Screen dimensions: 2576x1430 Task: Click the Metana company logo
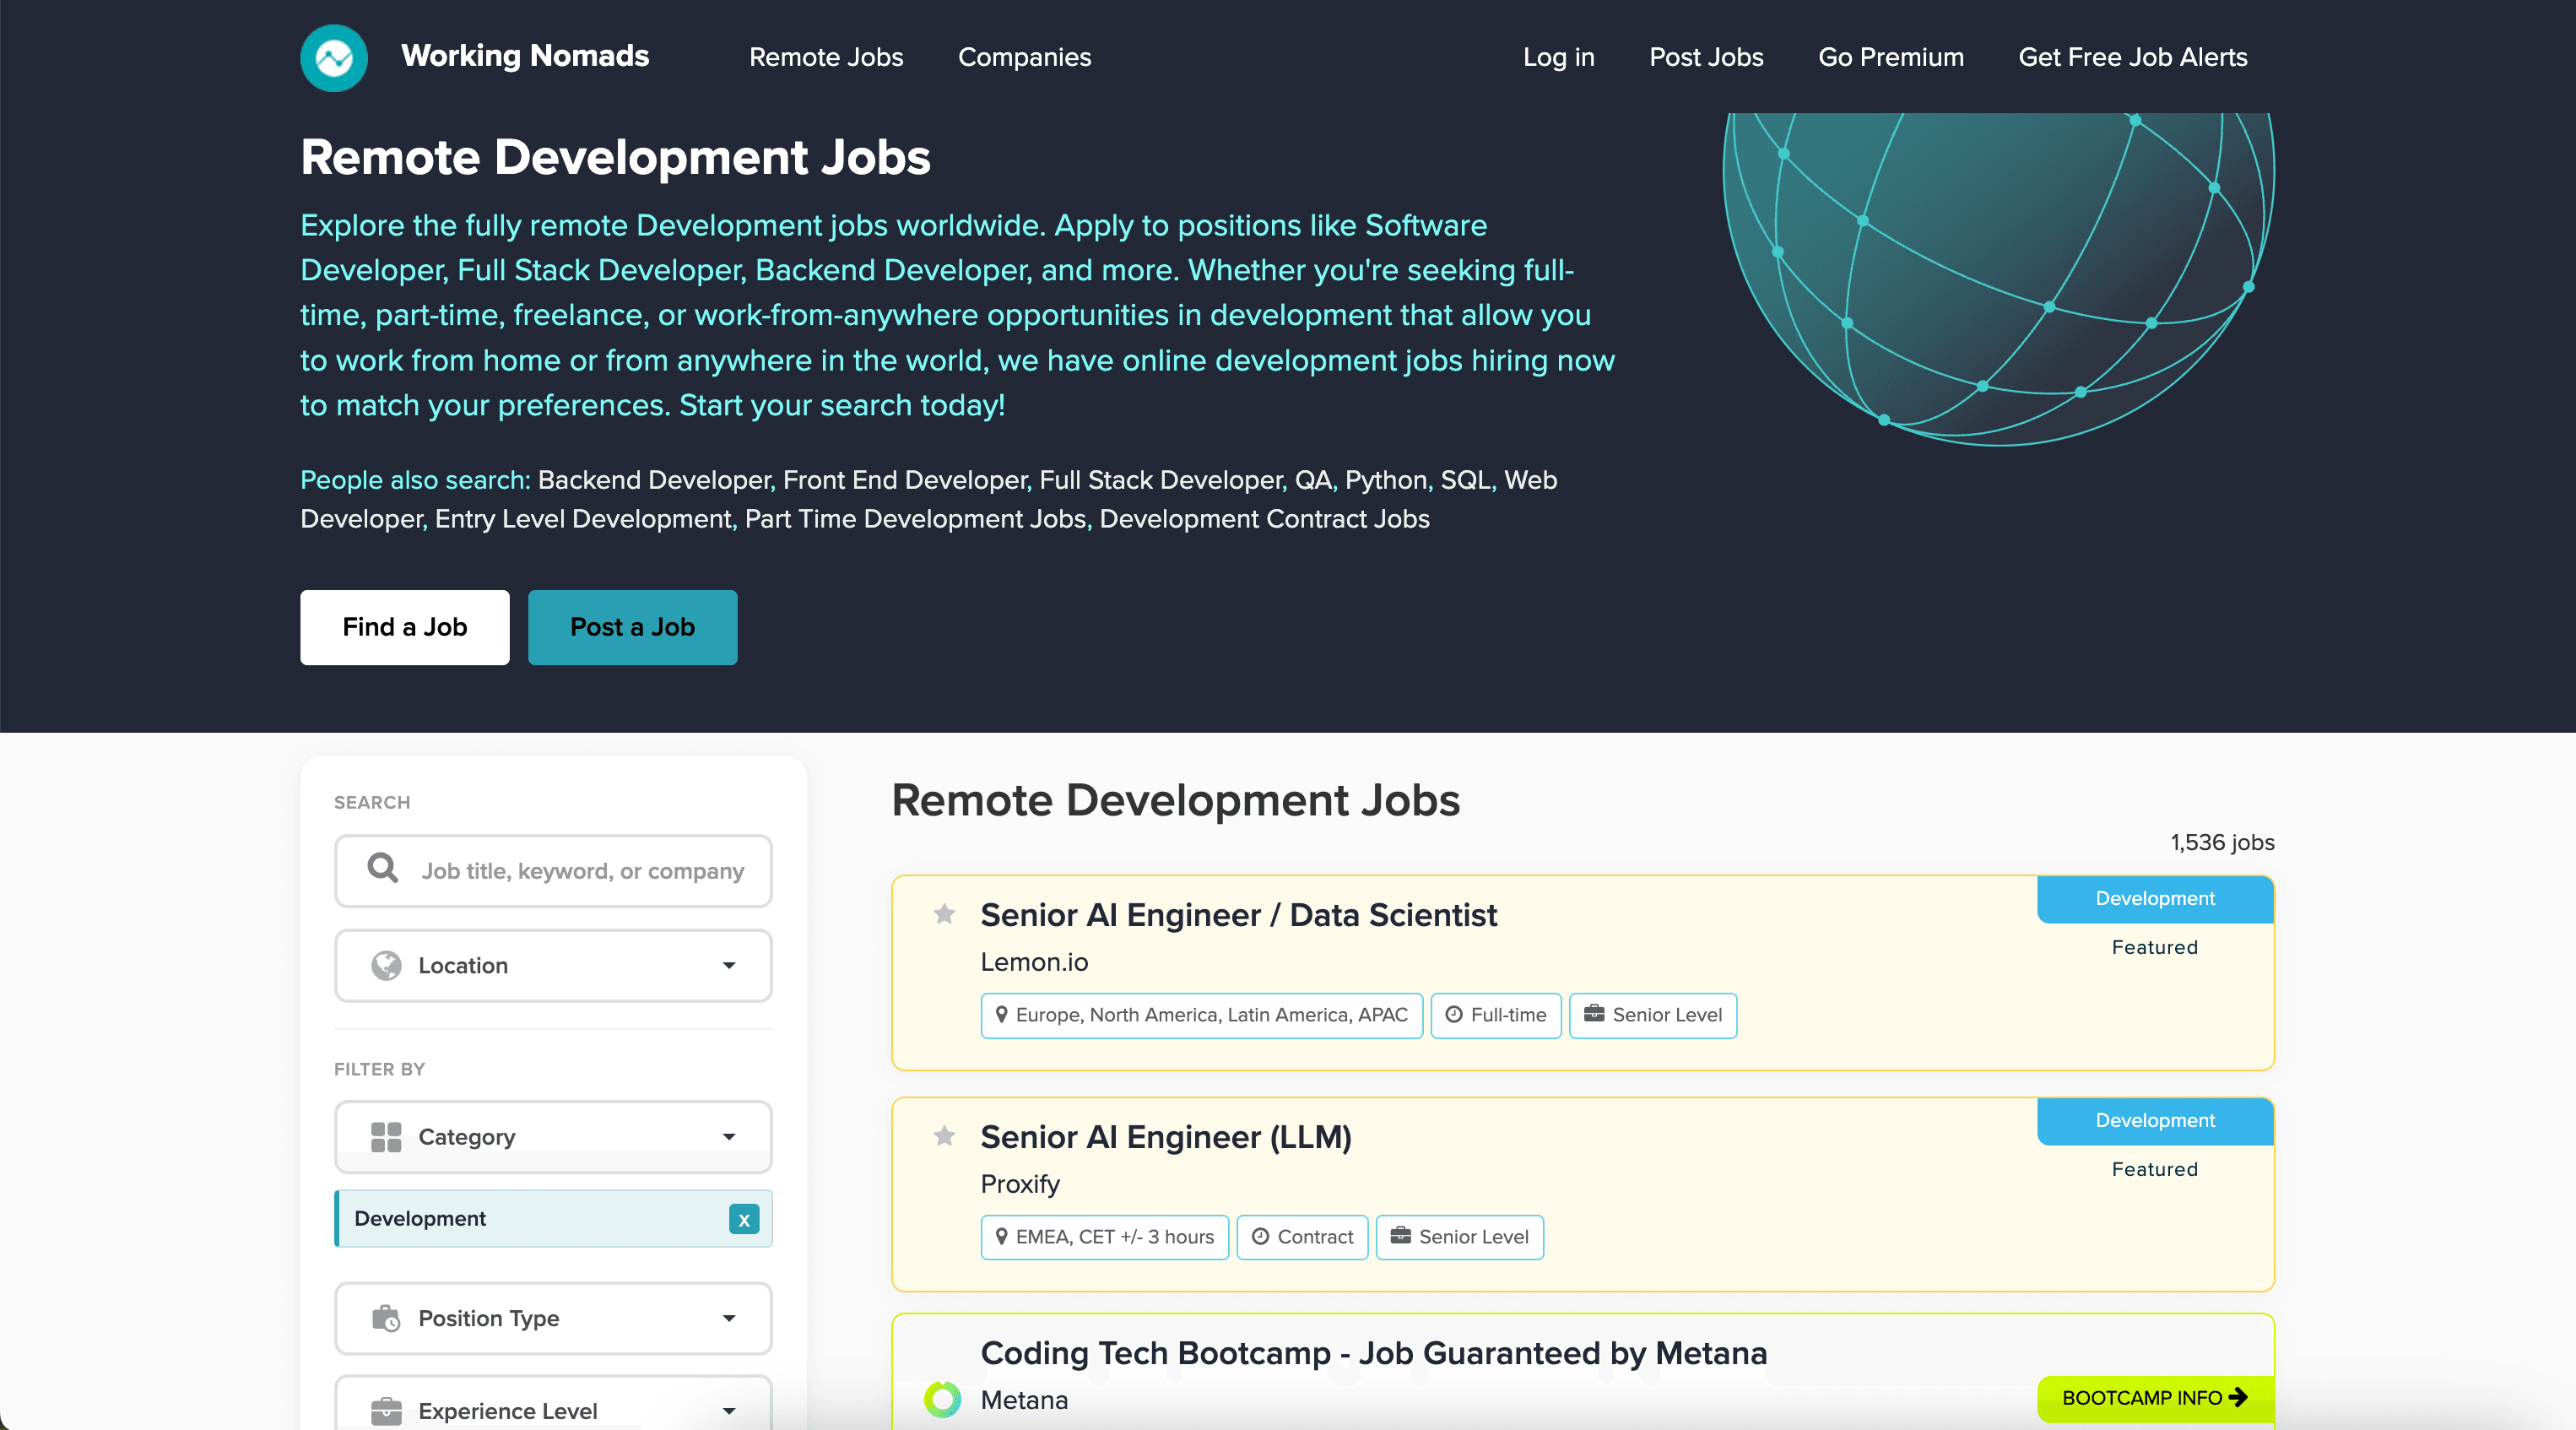pyautogui.click(x=942, y=1400)
